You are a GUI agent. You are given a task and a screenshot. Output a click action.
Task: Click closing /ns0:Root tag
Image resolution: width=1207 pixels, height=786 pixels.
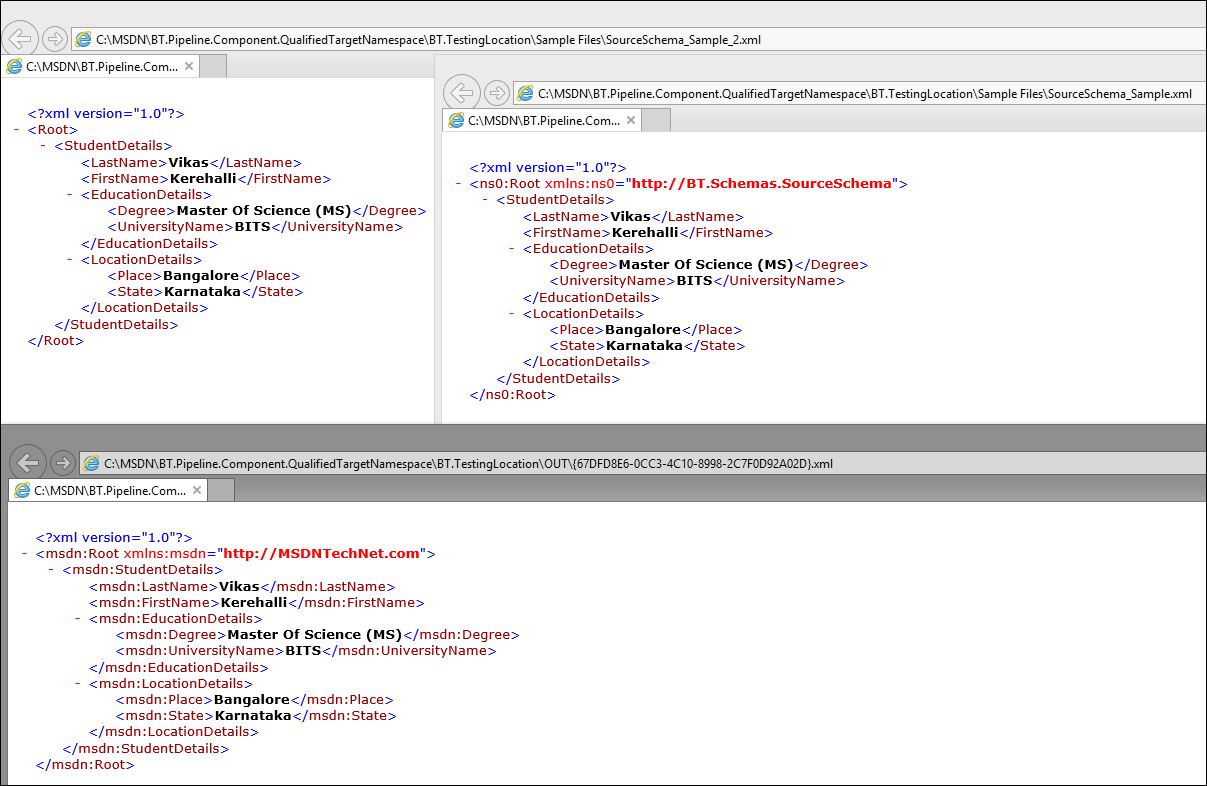click(x=513, y=395)
